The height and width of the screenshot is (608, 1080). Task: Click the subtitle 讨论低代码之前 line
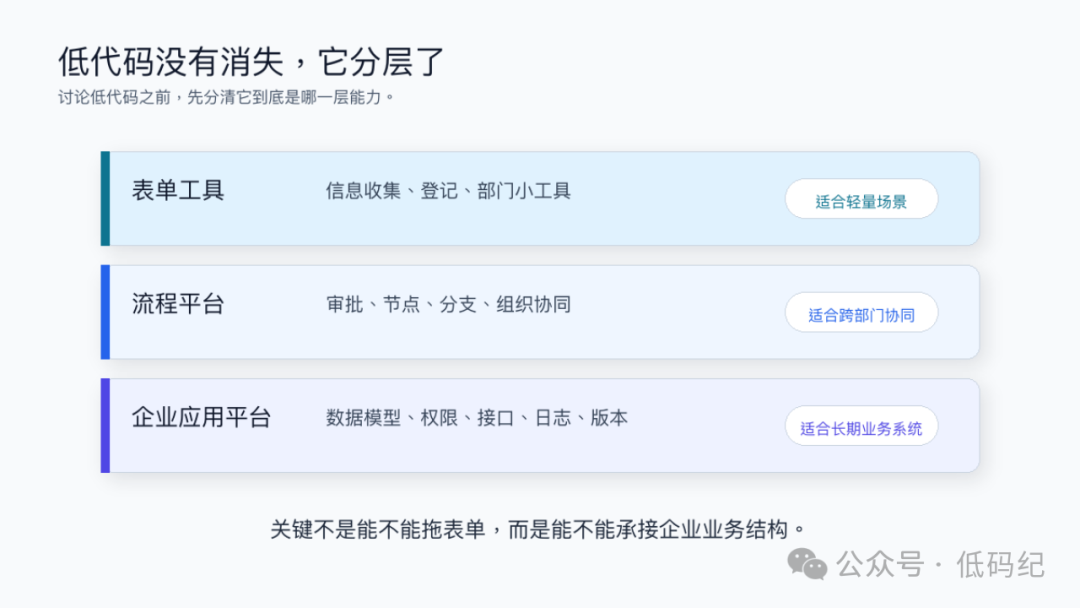click(x=226, y=97)
